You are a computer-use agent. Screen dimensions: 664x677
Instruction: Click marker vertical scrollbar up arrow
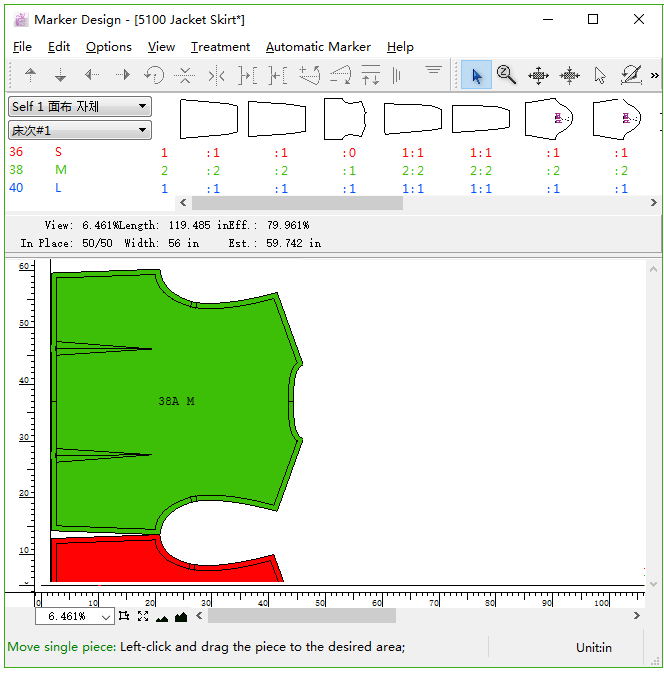click(653, 269)
